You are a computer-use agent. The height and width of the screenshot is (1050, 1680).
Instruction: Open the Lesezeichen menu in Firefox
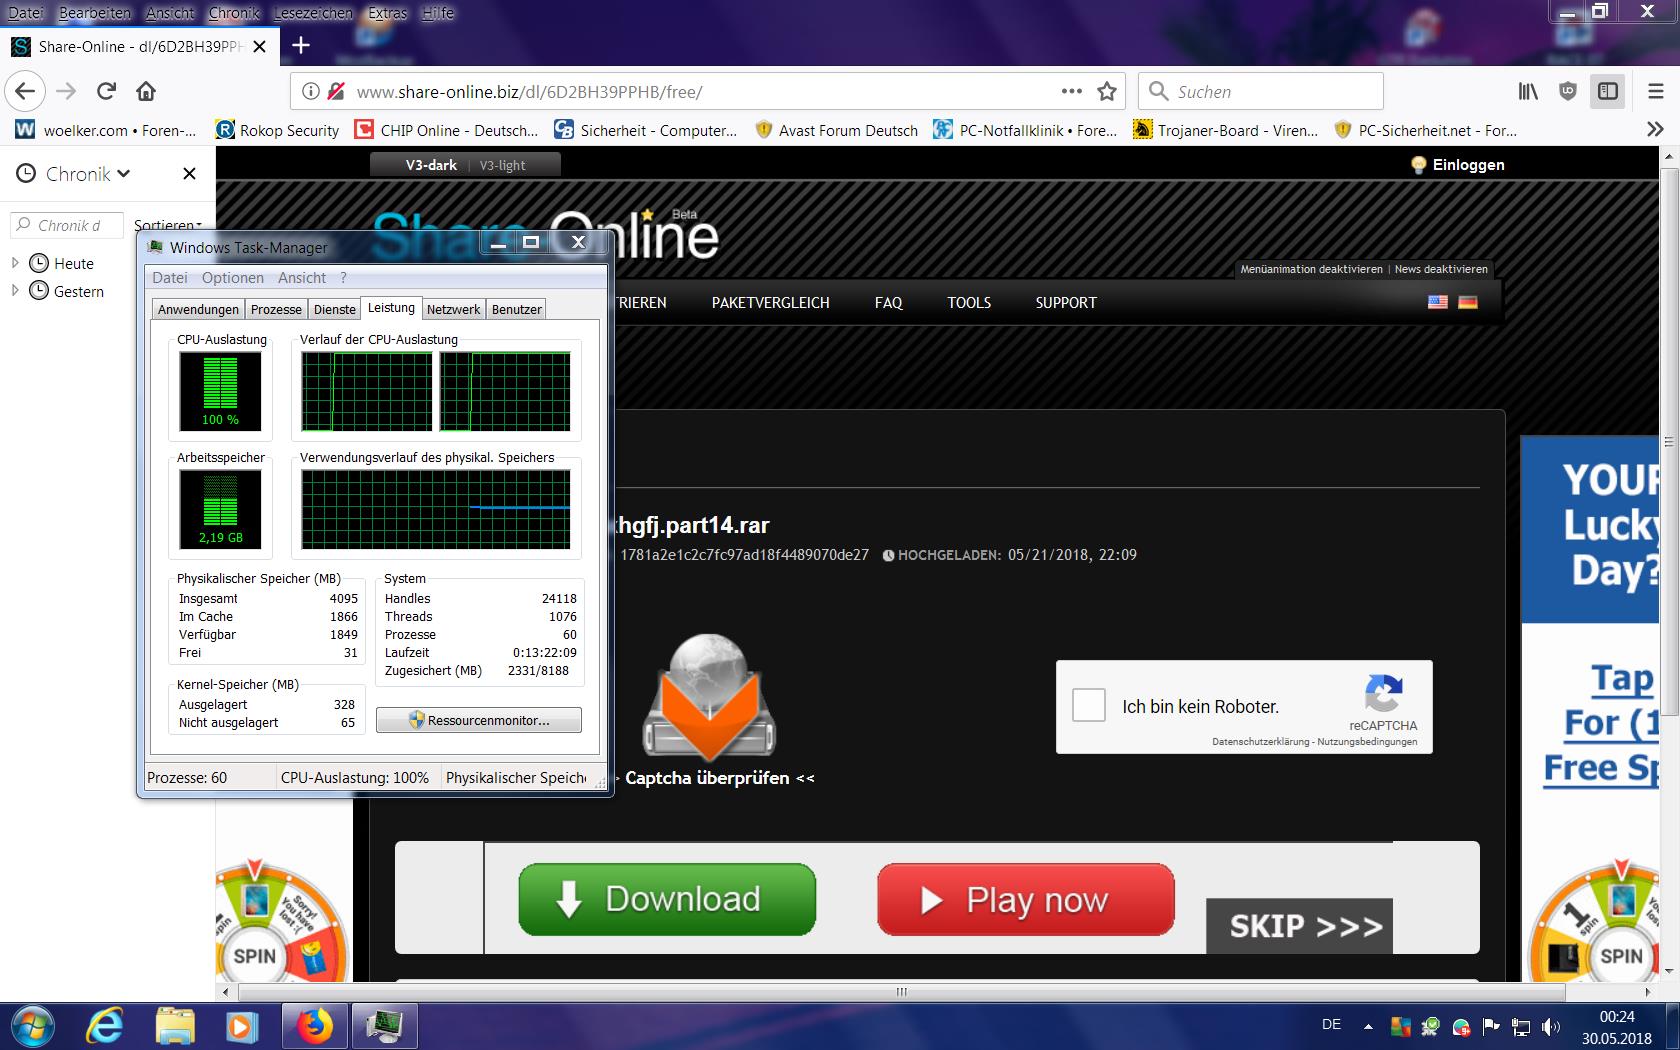(x=313, y=13)
